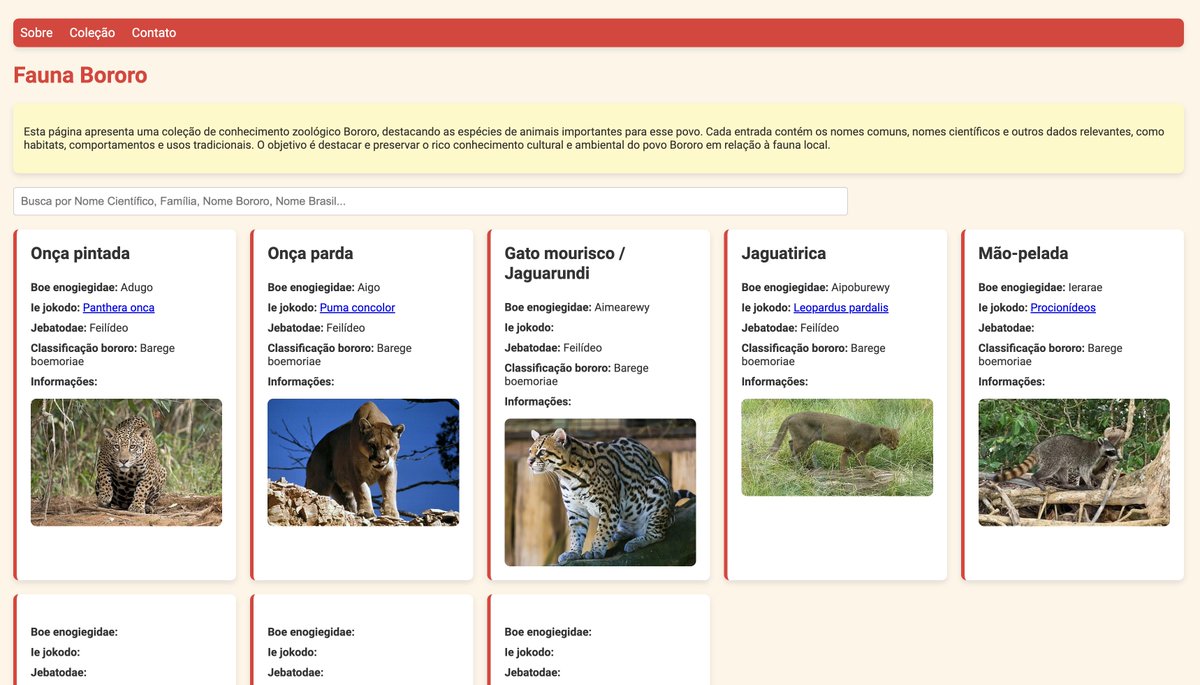This screenshot has width=1200, height=685.
Task: Click the Mão-pelada card title
Action: (1025, 253)
